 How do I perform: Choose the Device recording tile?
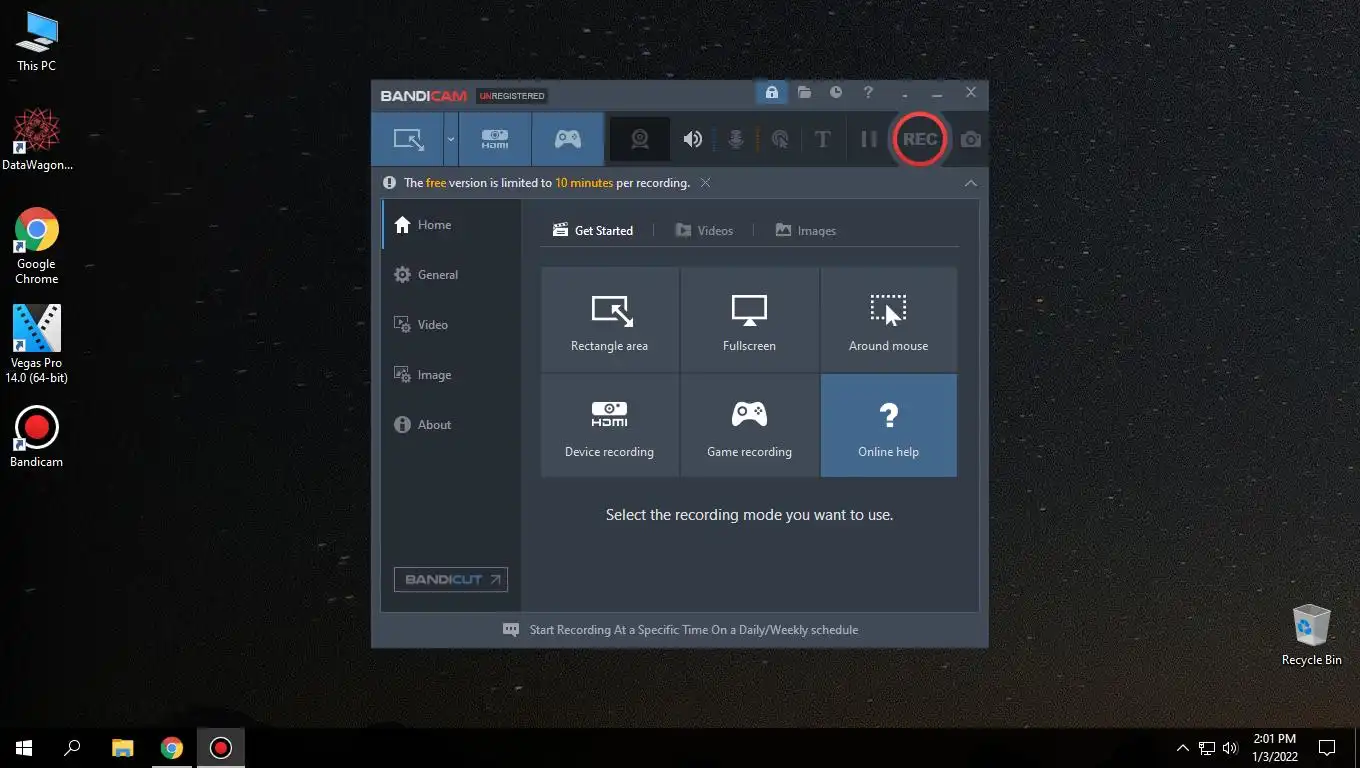click(x=609, y=426)
